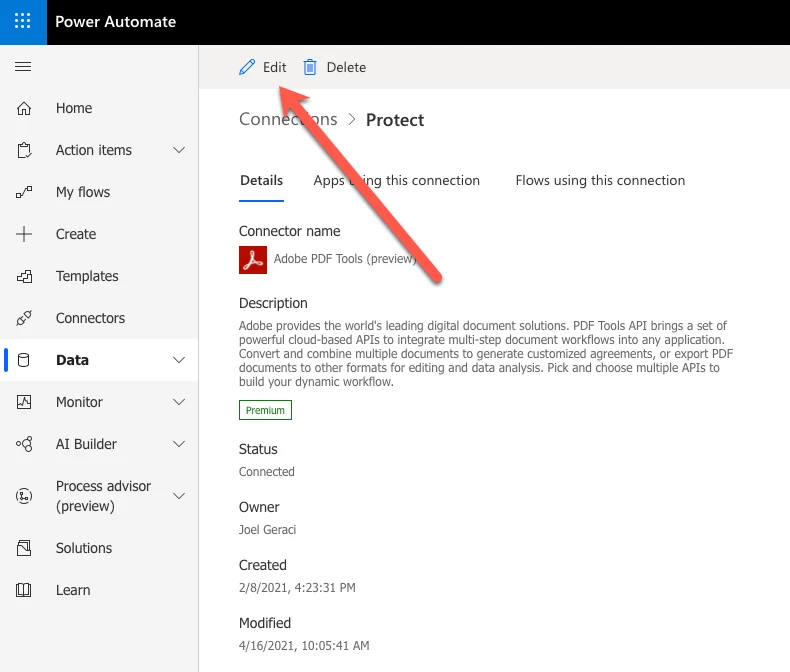Open My flows in sidebar
790x672 pixels.
(83, 192)
